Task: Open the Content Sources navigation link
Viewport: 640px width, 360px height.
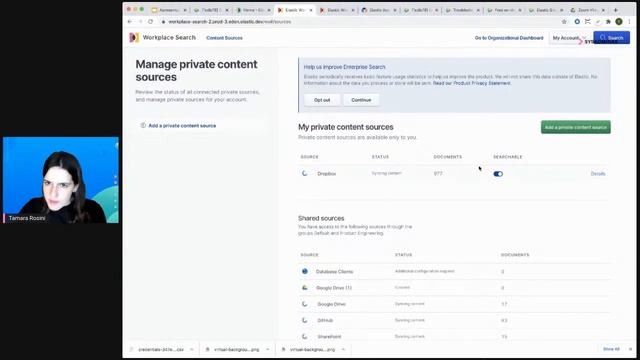Action: tap(224, 38)
